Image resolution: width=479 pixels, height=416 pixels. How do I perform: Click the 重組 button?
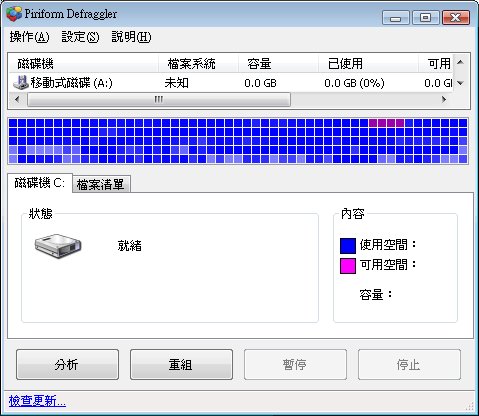[x=181, y=364]
